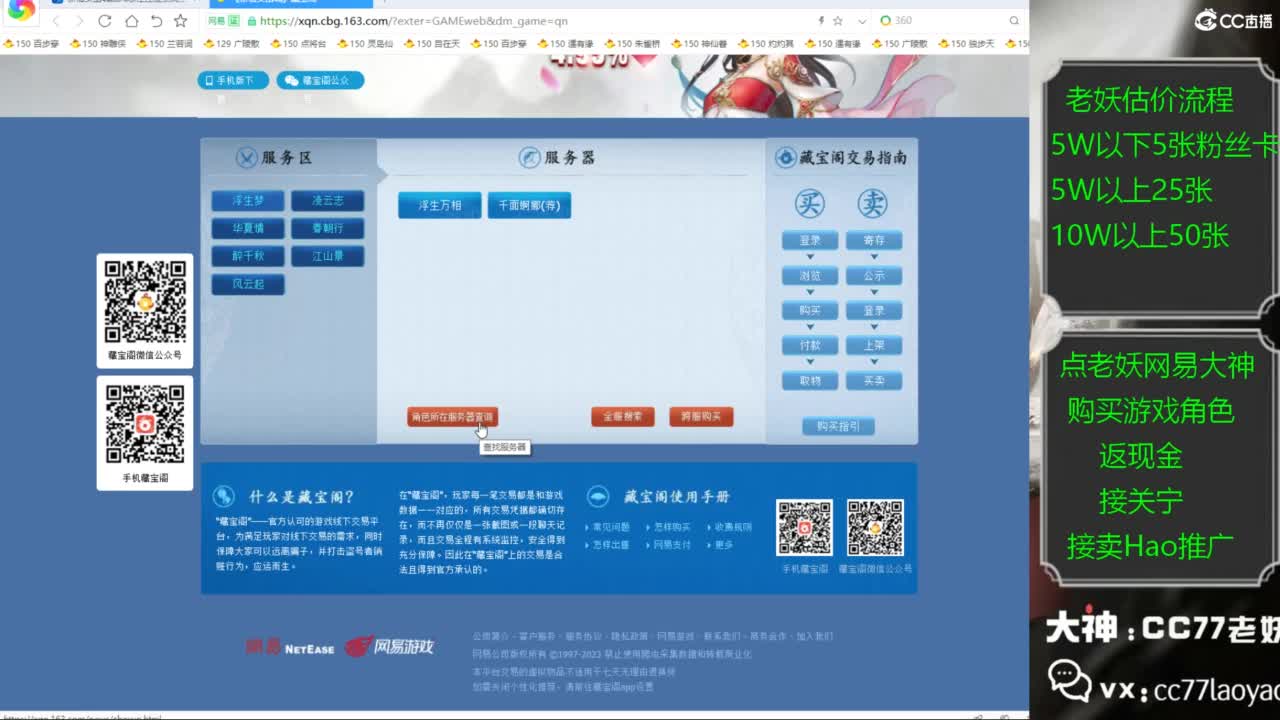
Task: Select the 凌云志 server region
Action: click(x=327, y=201)
